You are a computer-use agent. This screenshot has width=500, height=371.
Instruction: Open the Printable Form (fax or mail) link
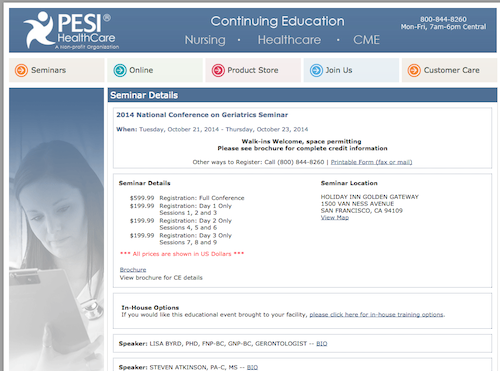coord(371,162)
